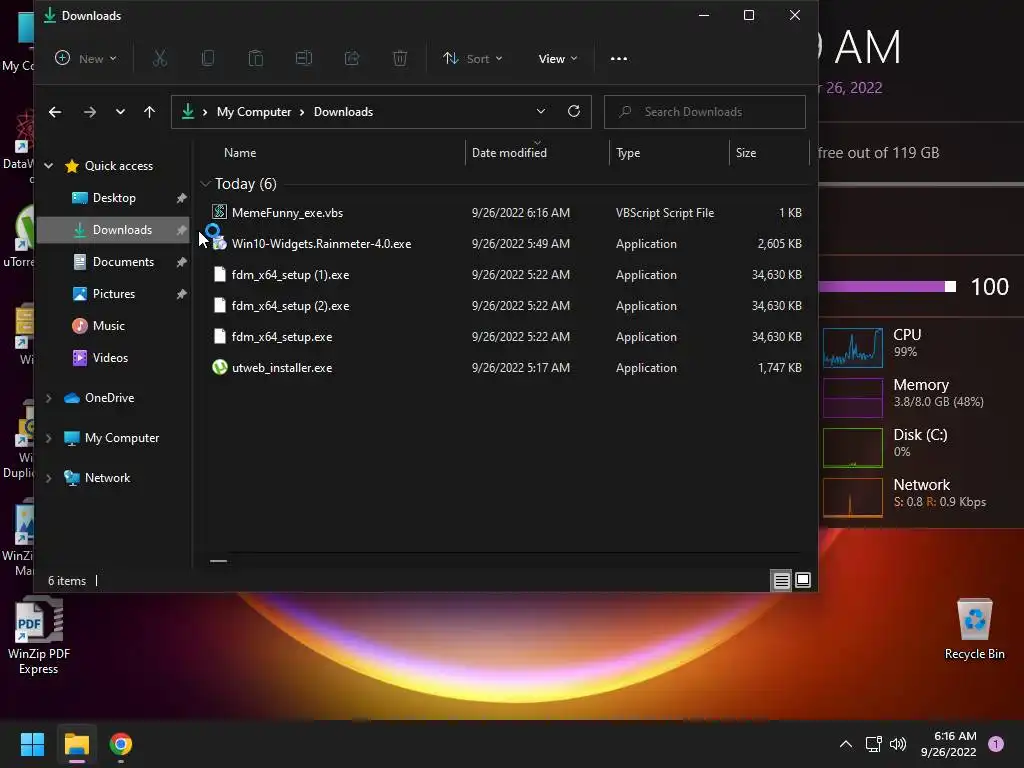The height and width of the screenshot is (768, 1024).
Task: Open the network tray icon
Action: (873, 744)
